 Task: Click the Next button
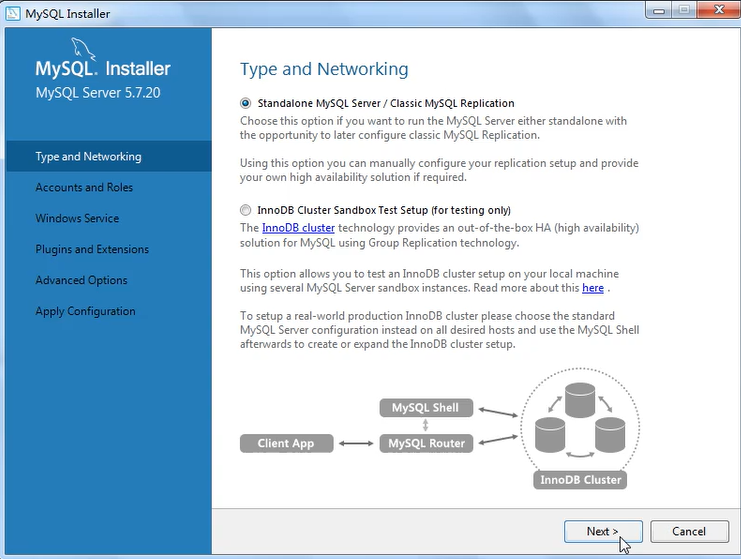point(603,532)
